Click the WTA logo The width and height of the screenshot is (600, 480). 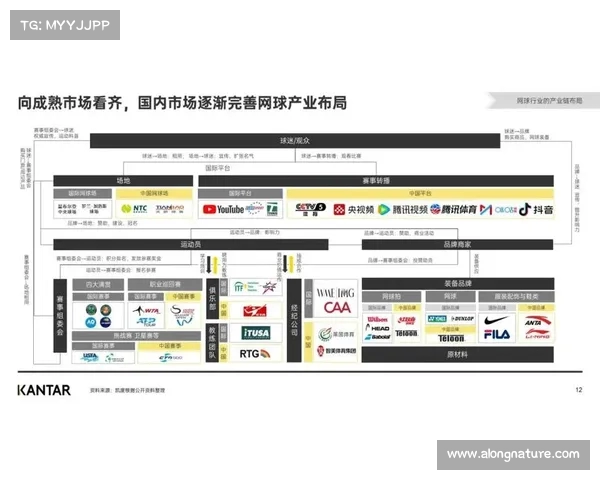click(x=147, y=310)
